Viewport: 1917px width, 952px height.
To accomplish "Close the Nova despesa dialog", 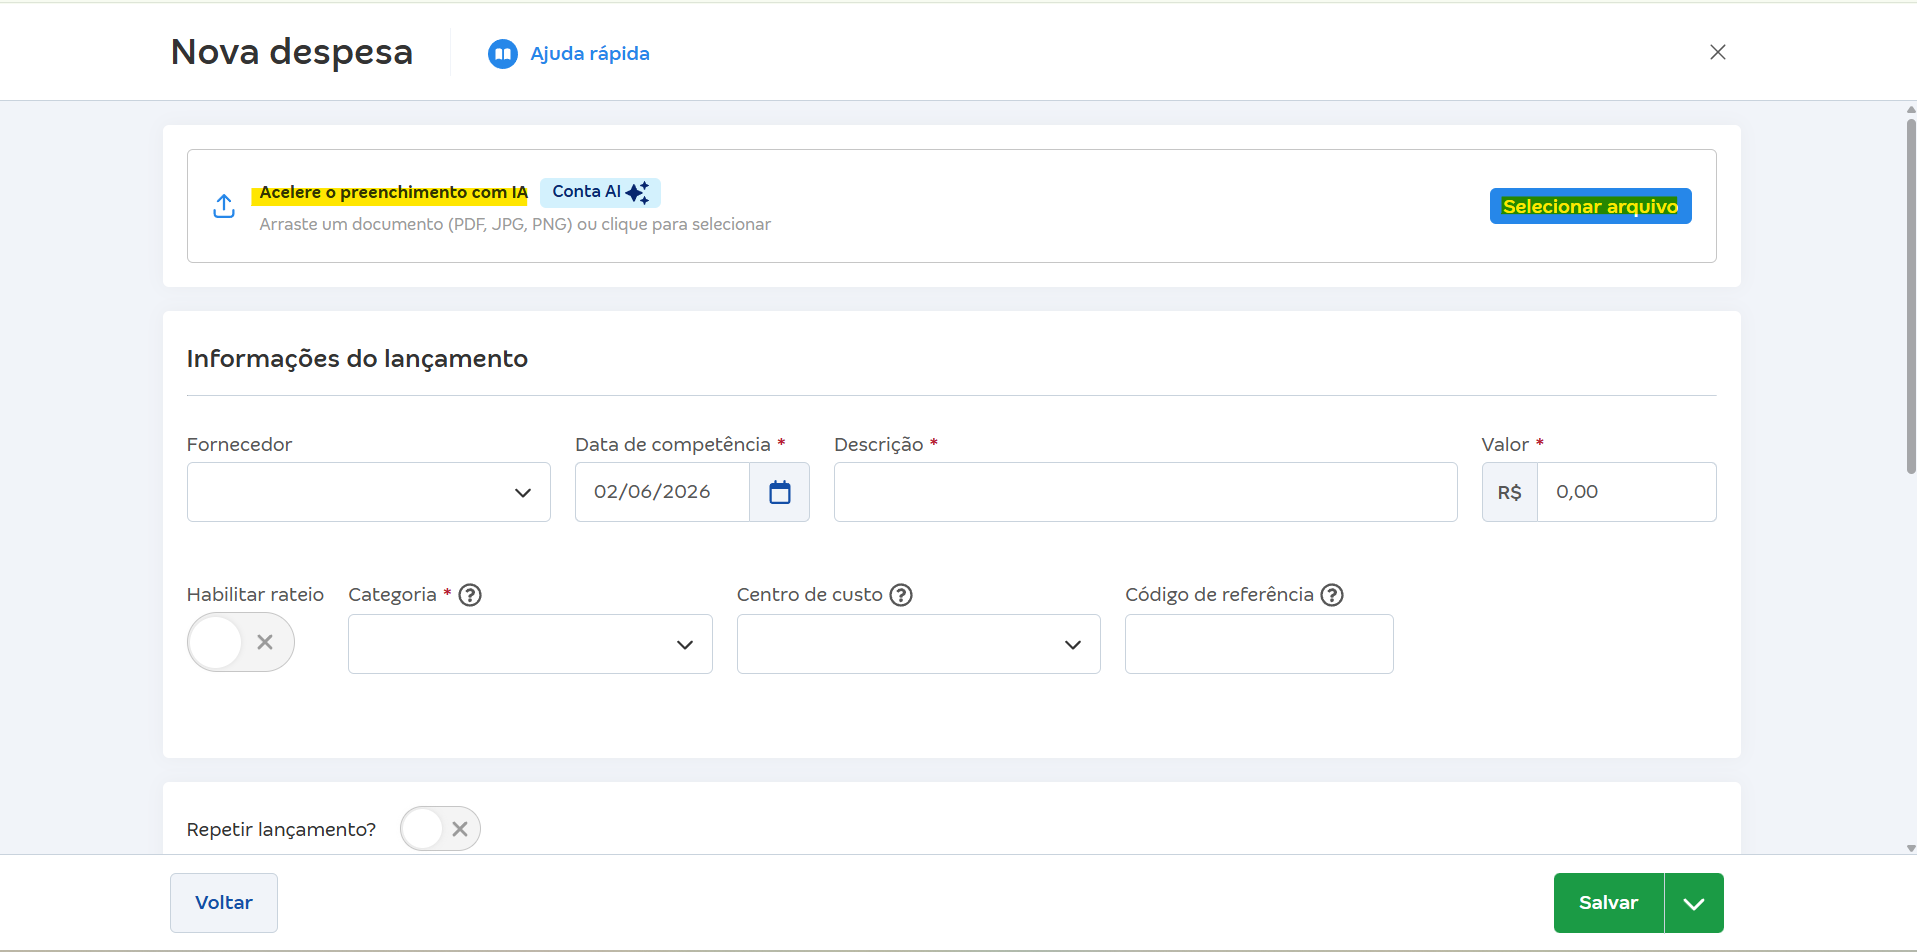I will click(x=1718, y=52).
